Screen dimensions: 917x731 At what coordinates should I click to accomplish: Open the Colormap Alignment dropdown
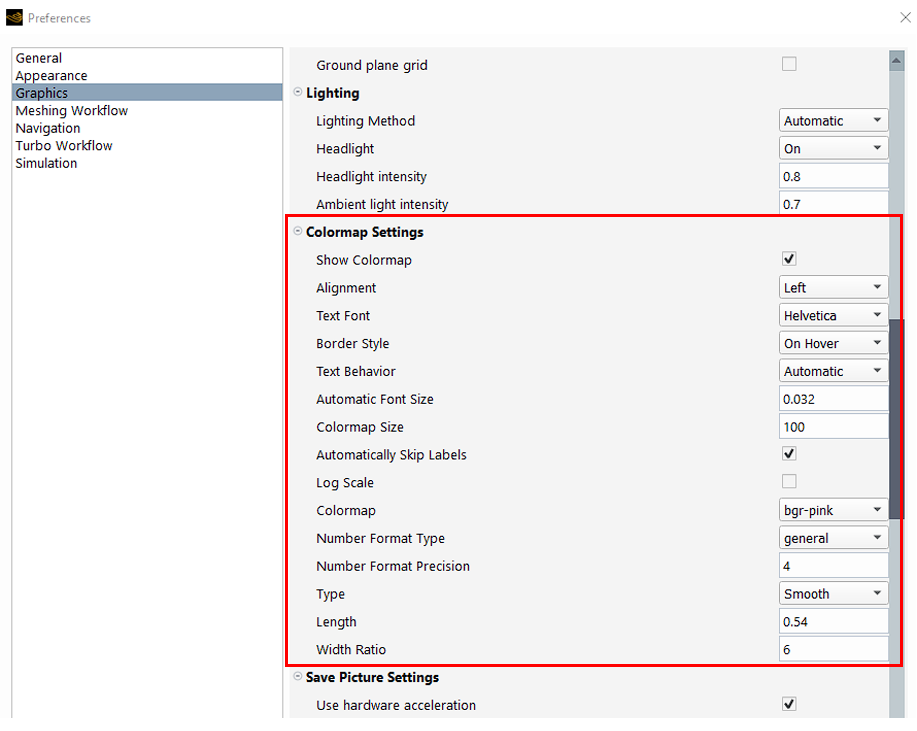coord(833,288)
